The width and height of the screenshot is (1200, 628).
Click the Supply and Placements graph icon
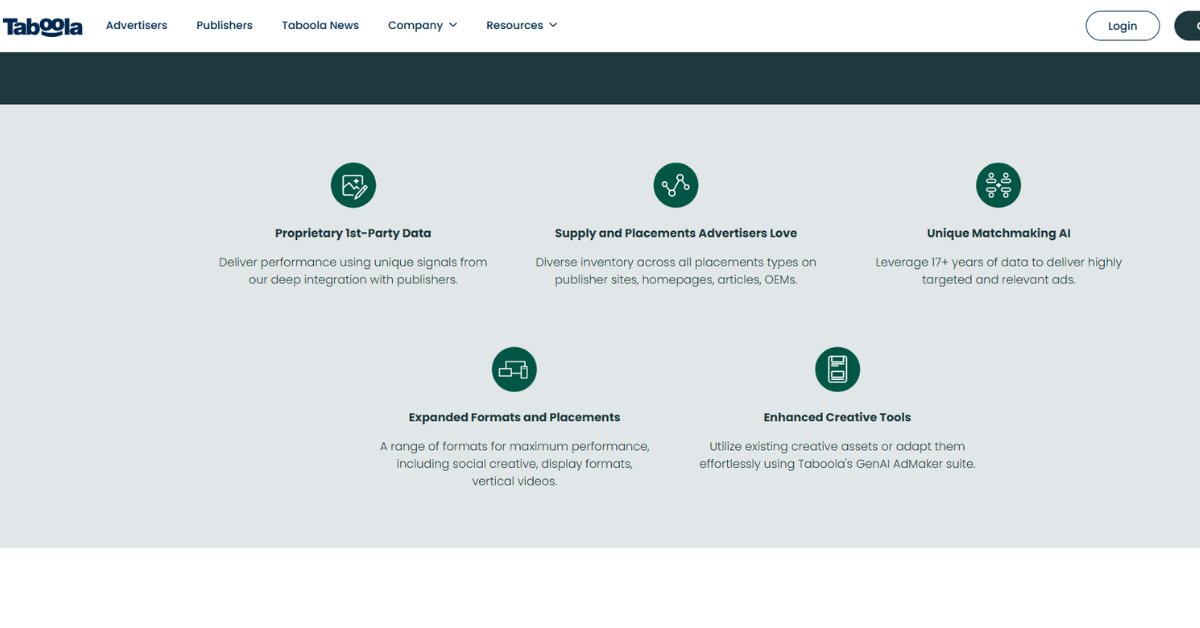point(676,185)
